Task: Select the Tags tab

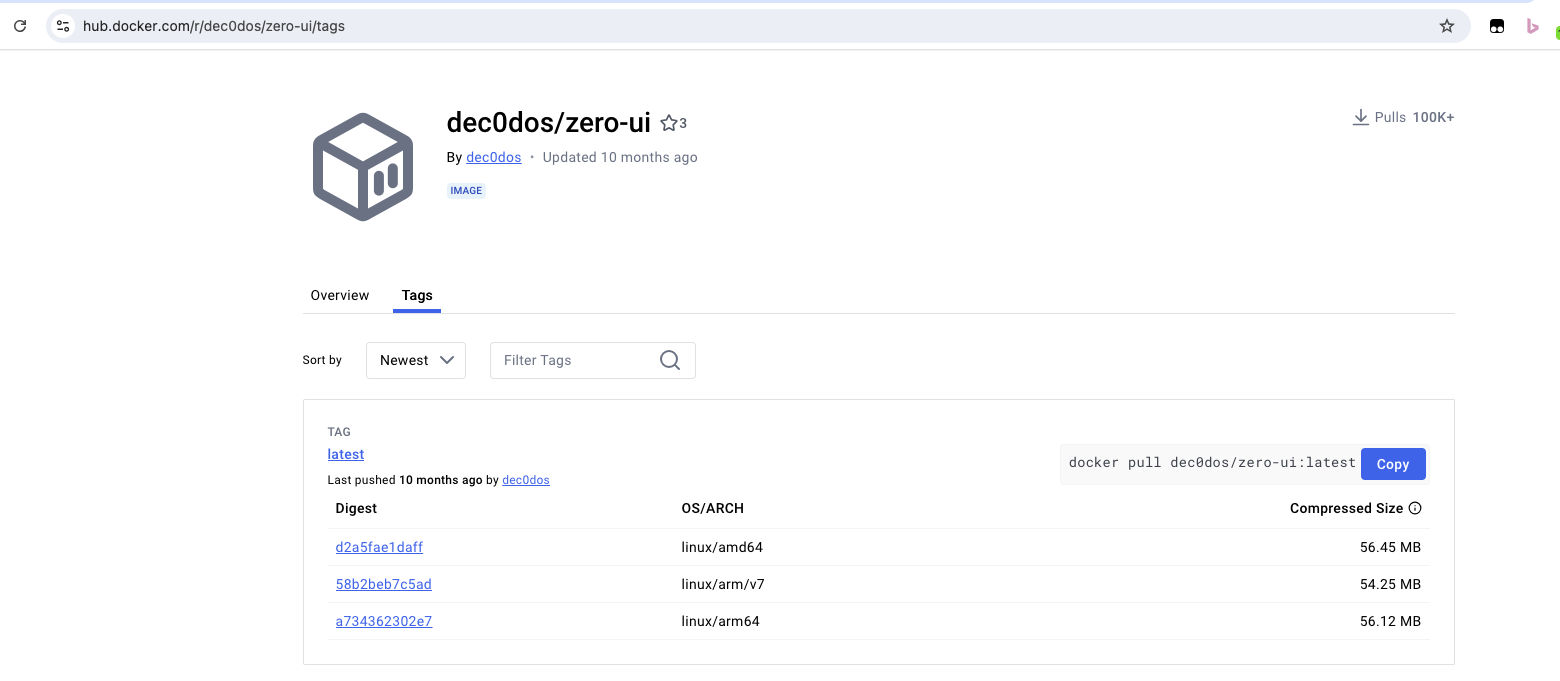Action: click(x=417, y=295)
